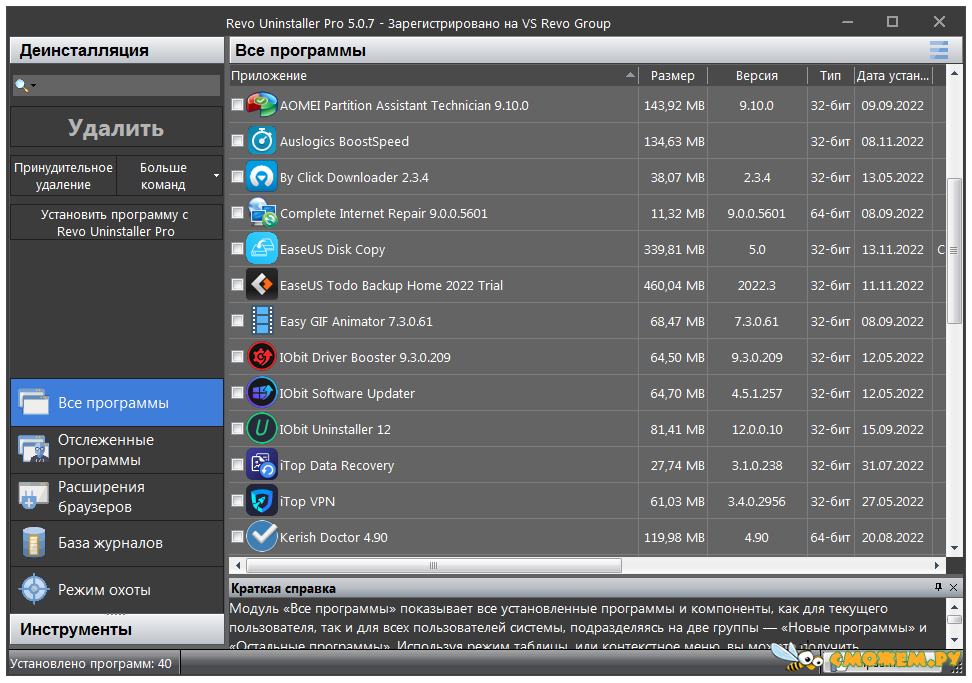The image size is (972, 683).
Task: Click the By Click Downloader icon
Action: 262,177
